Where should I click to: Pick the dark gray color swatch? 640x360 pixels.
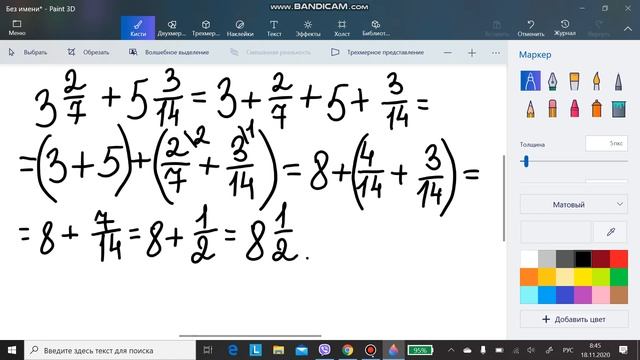coord(565,259)
